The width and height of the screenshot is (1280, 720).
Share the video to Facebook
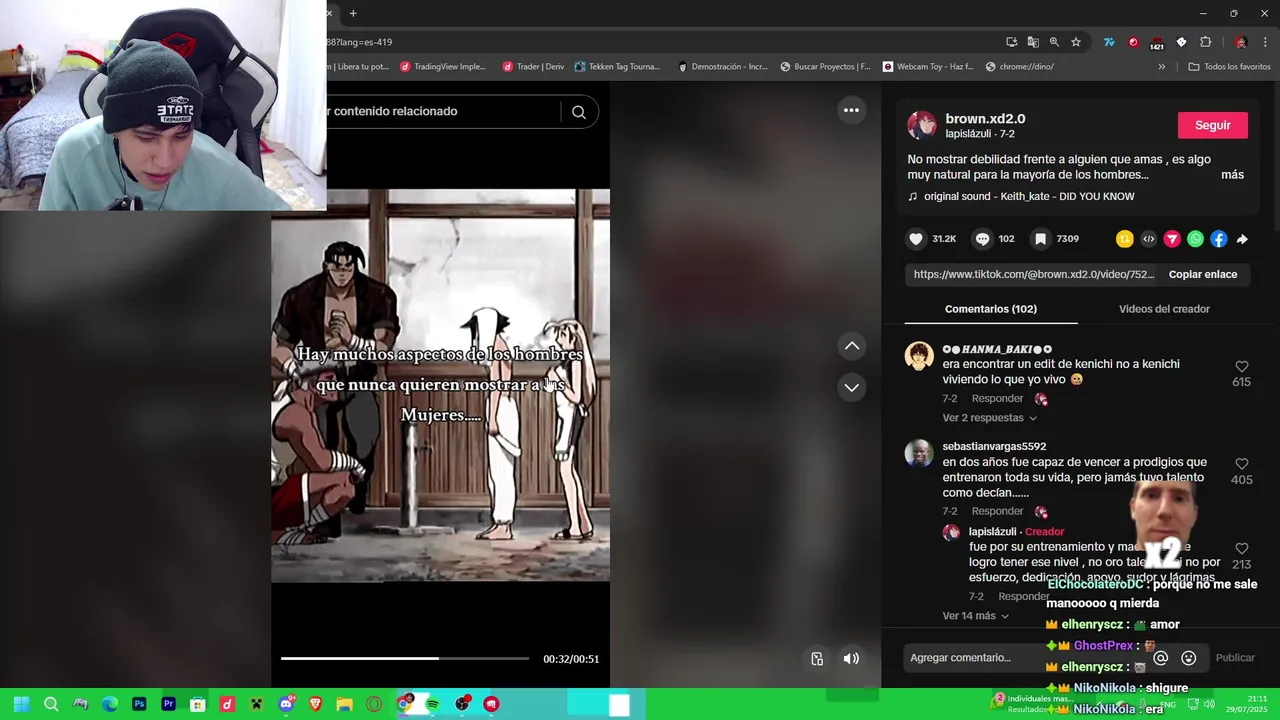(1218, 239)
